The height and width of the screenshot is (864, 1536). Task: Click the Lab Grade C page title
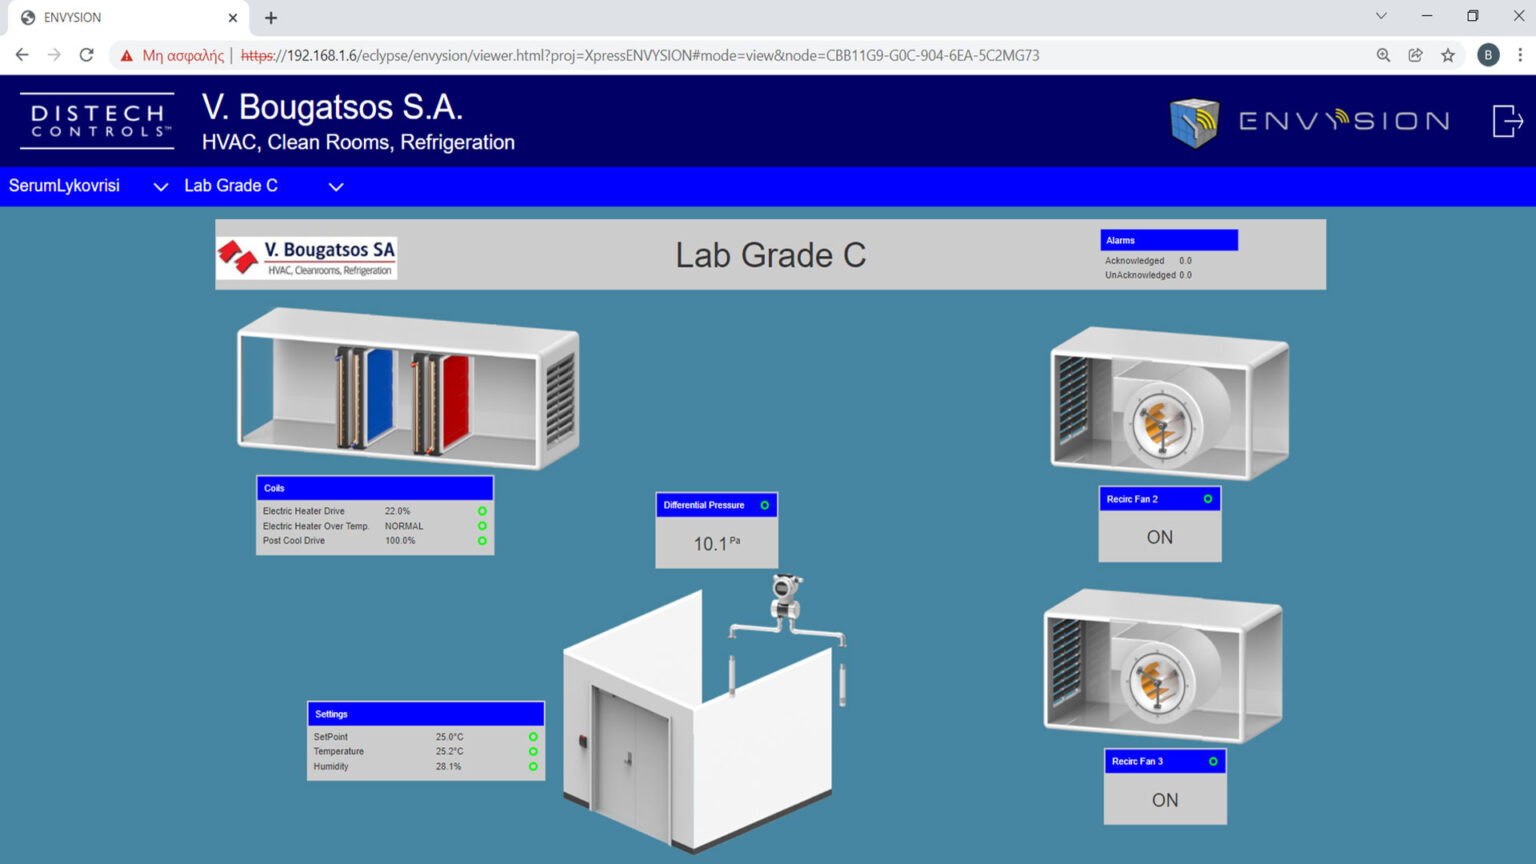[x=770, y=255]
